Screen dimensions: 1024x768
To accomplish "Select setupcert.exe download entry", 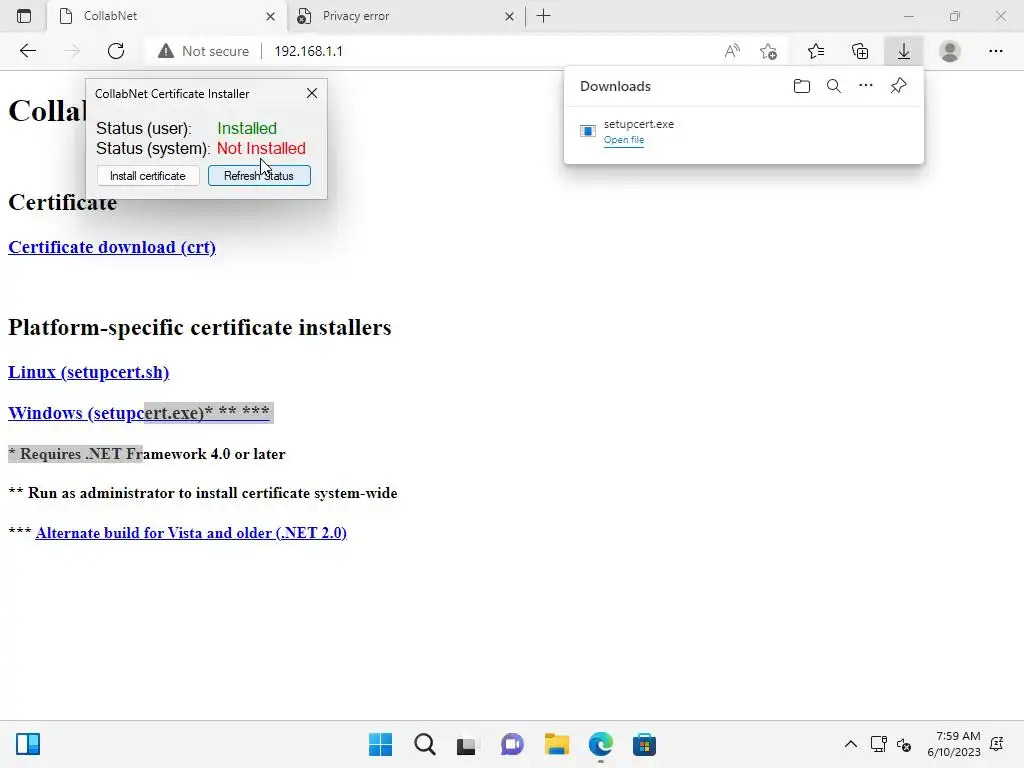I will [x=743, y=131].
